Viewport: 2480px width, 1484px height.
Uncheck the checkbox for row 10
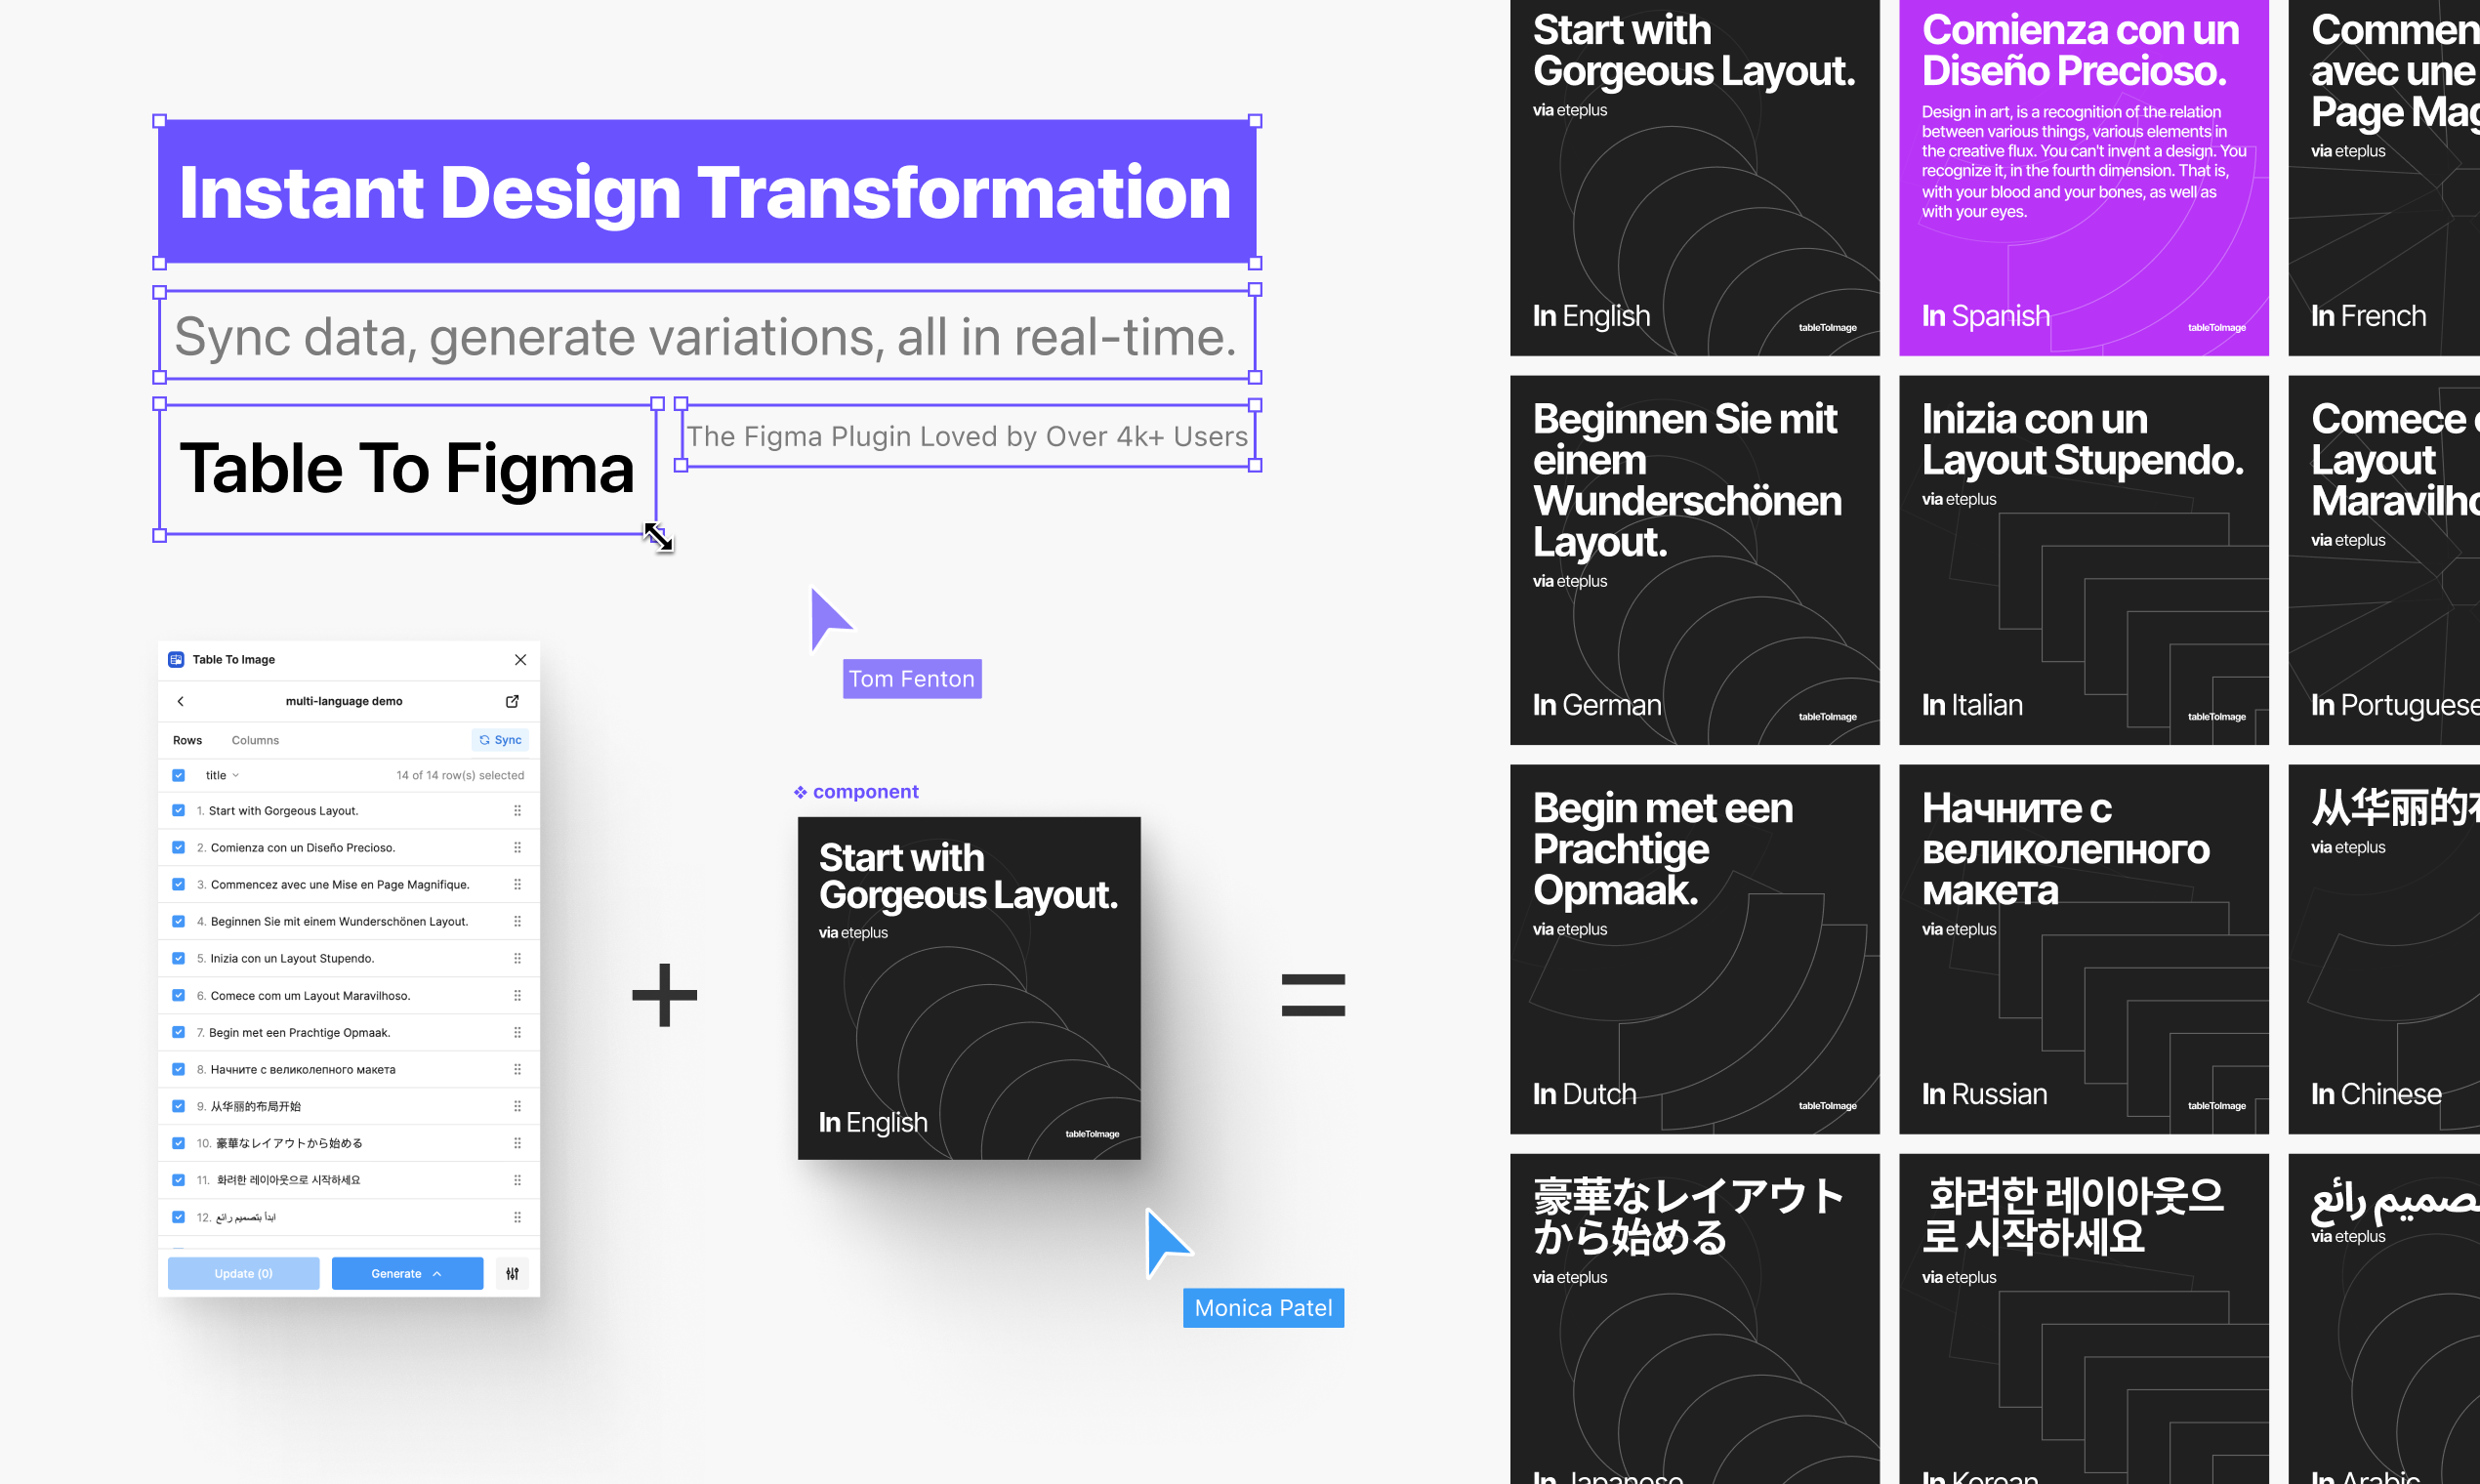point(178,1143)
